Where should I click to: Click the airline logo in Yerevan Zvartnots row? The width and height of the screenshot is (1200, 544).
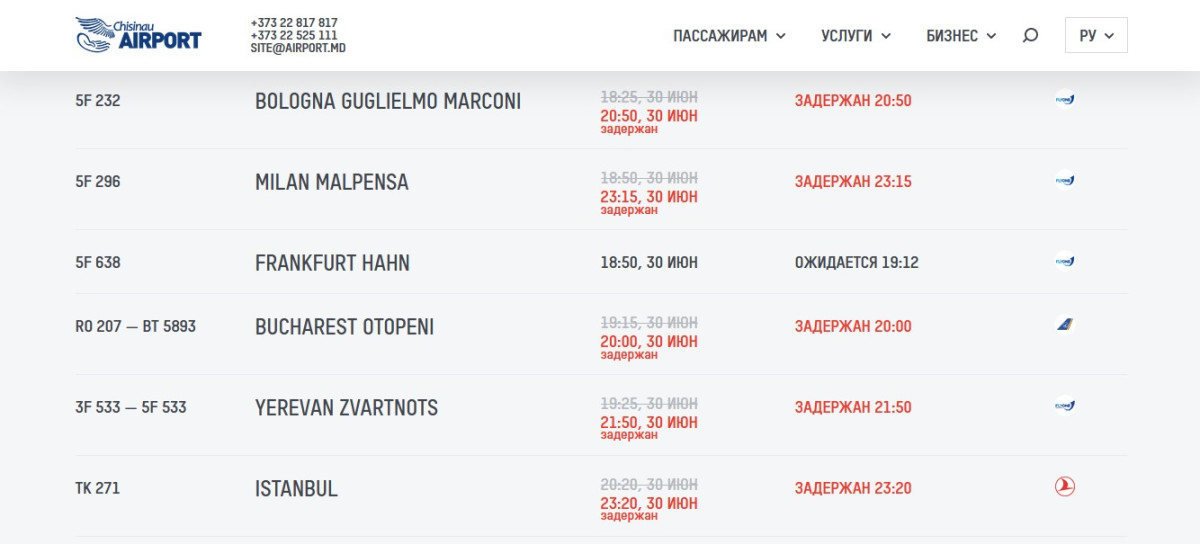[1064, 405]
